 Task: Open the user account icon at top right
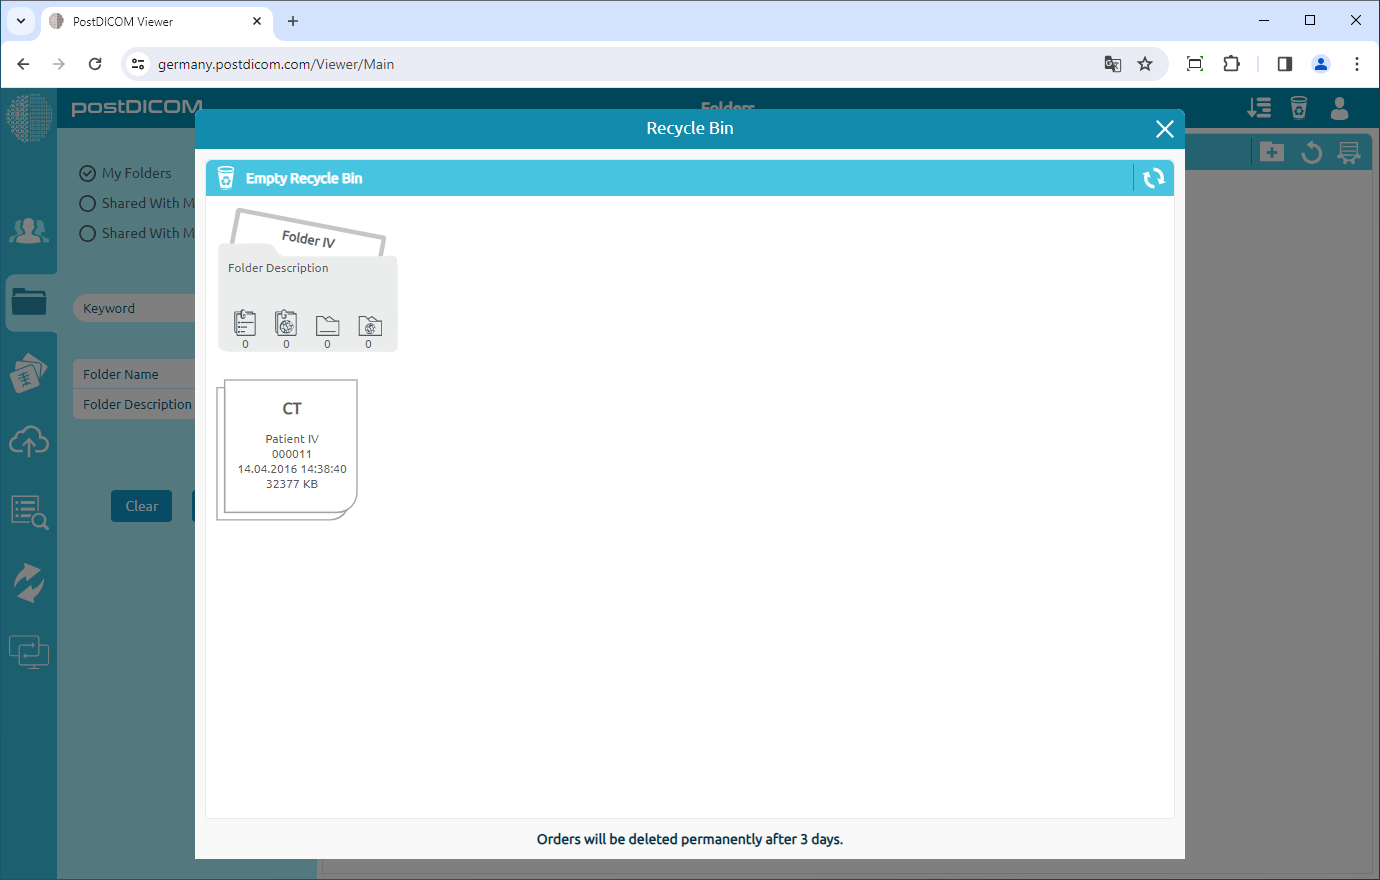[1339, 110]
